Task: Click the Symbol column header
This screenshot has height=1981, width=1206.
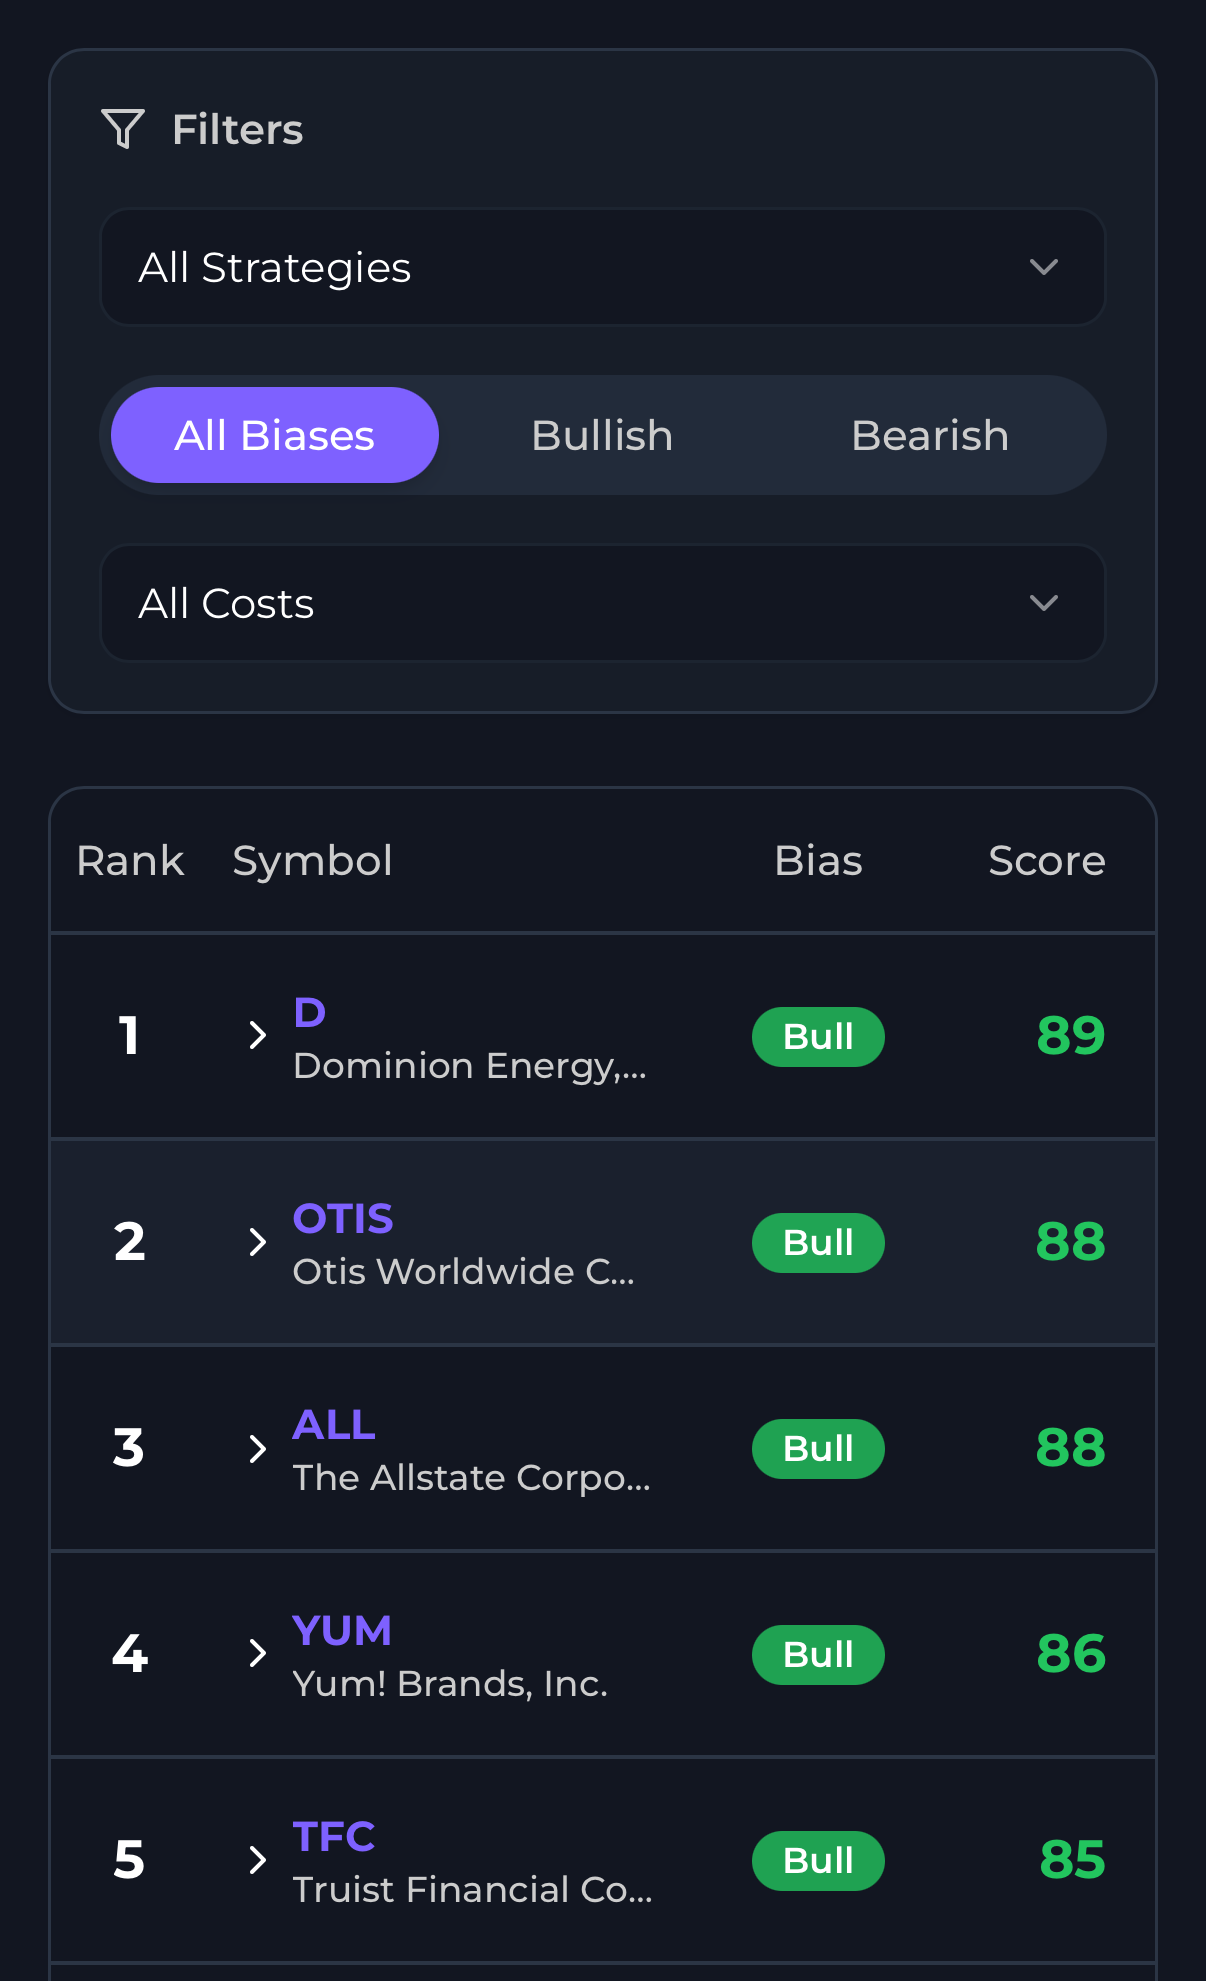Action: coord(312,861)
